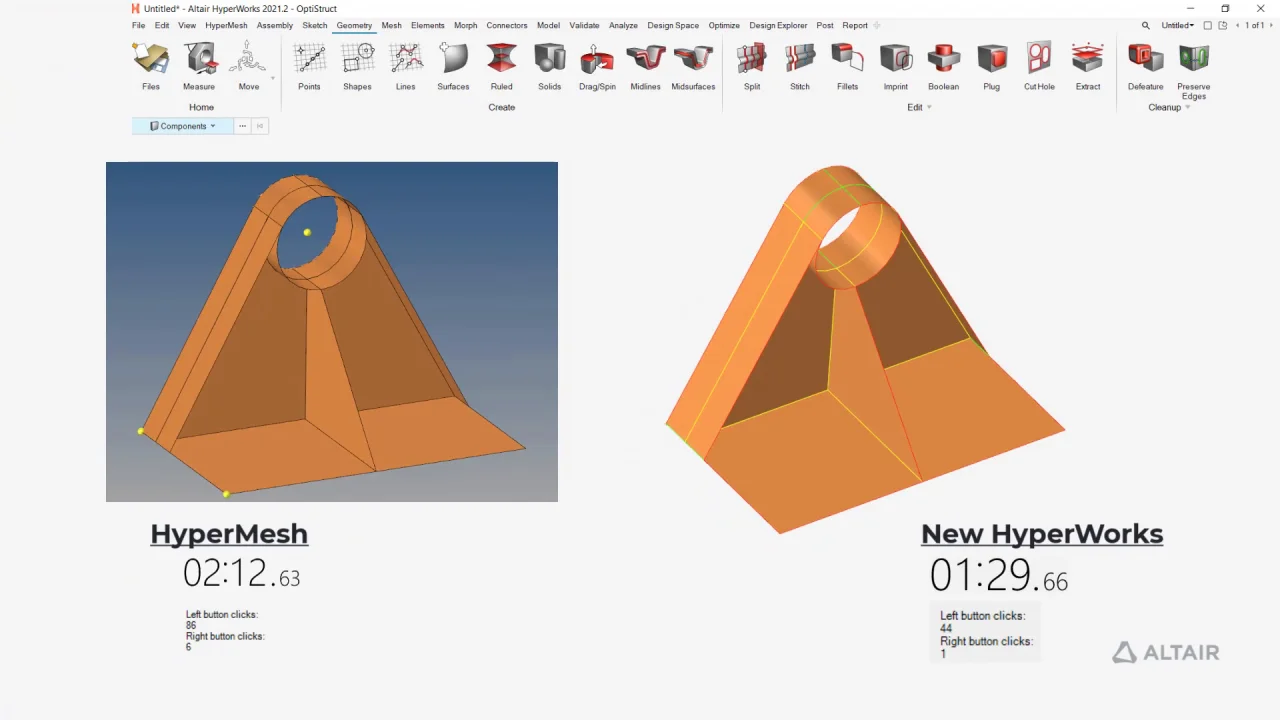Expand the Move tool options arrow

(x=272, y=78)
